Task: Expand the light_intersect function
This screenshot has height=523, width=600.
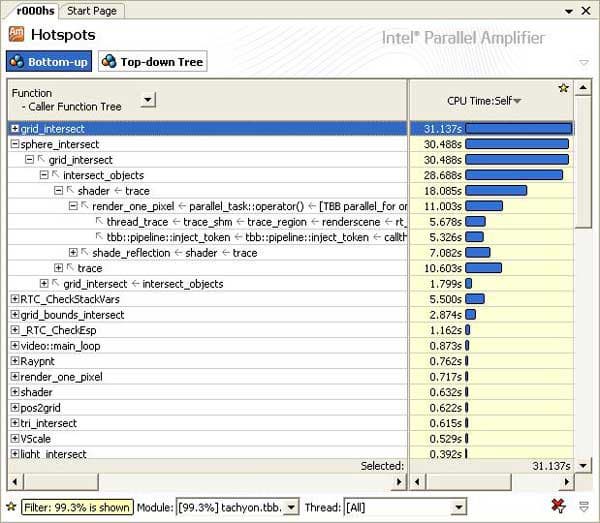Action: [15, 454]
